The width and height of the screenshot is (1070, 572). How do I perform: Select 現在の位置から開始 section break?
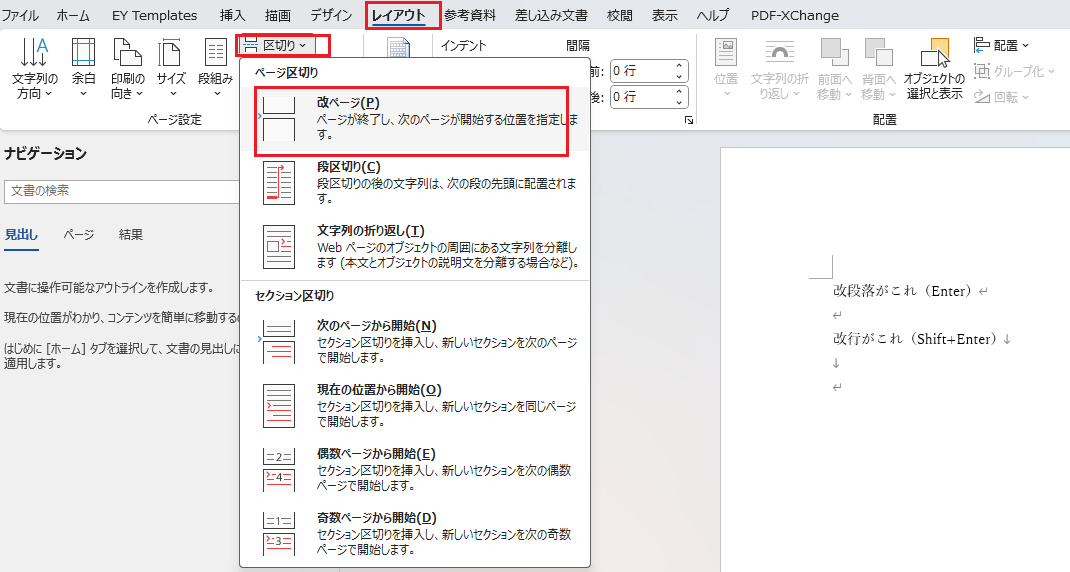click(x=412, y=405)
